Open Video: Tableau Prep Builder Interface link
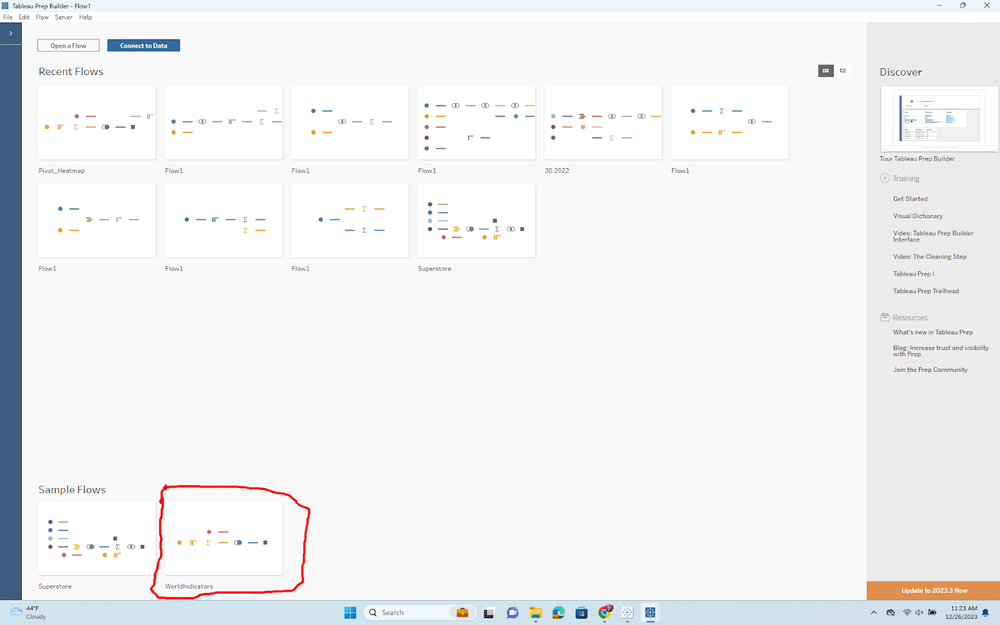This screenshot has width=1000, height=625. click(933, 237)
